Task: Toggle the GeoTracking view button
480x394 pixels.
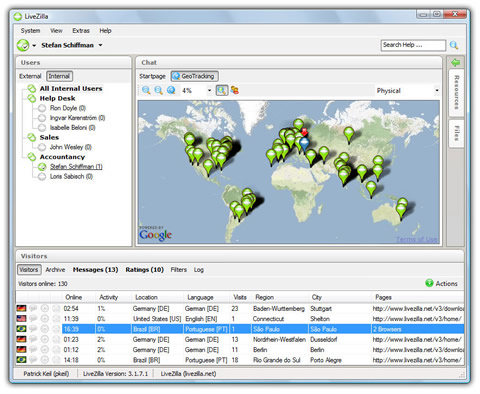Action: 194,76
